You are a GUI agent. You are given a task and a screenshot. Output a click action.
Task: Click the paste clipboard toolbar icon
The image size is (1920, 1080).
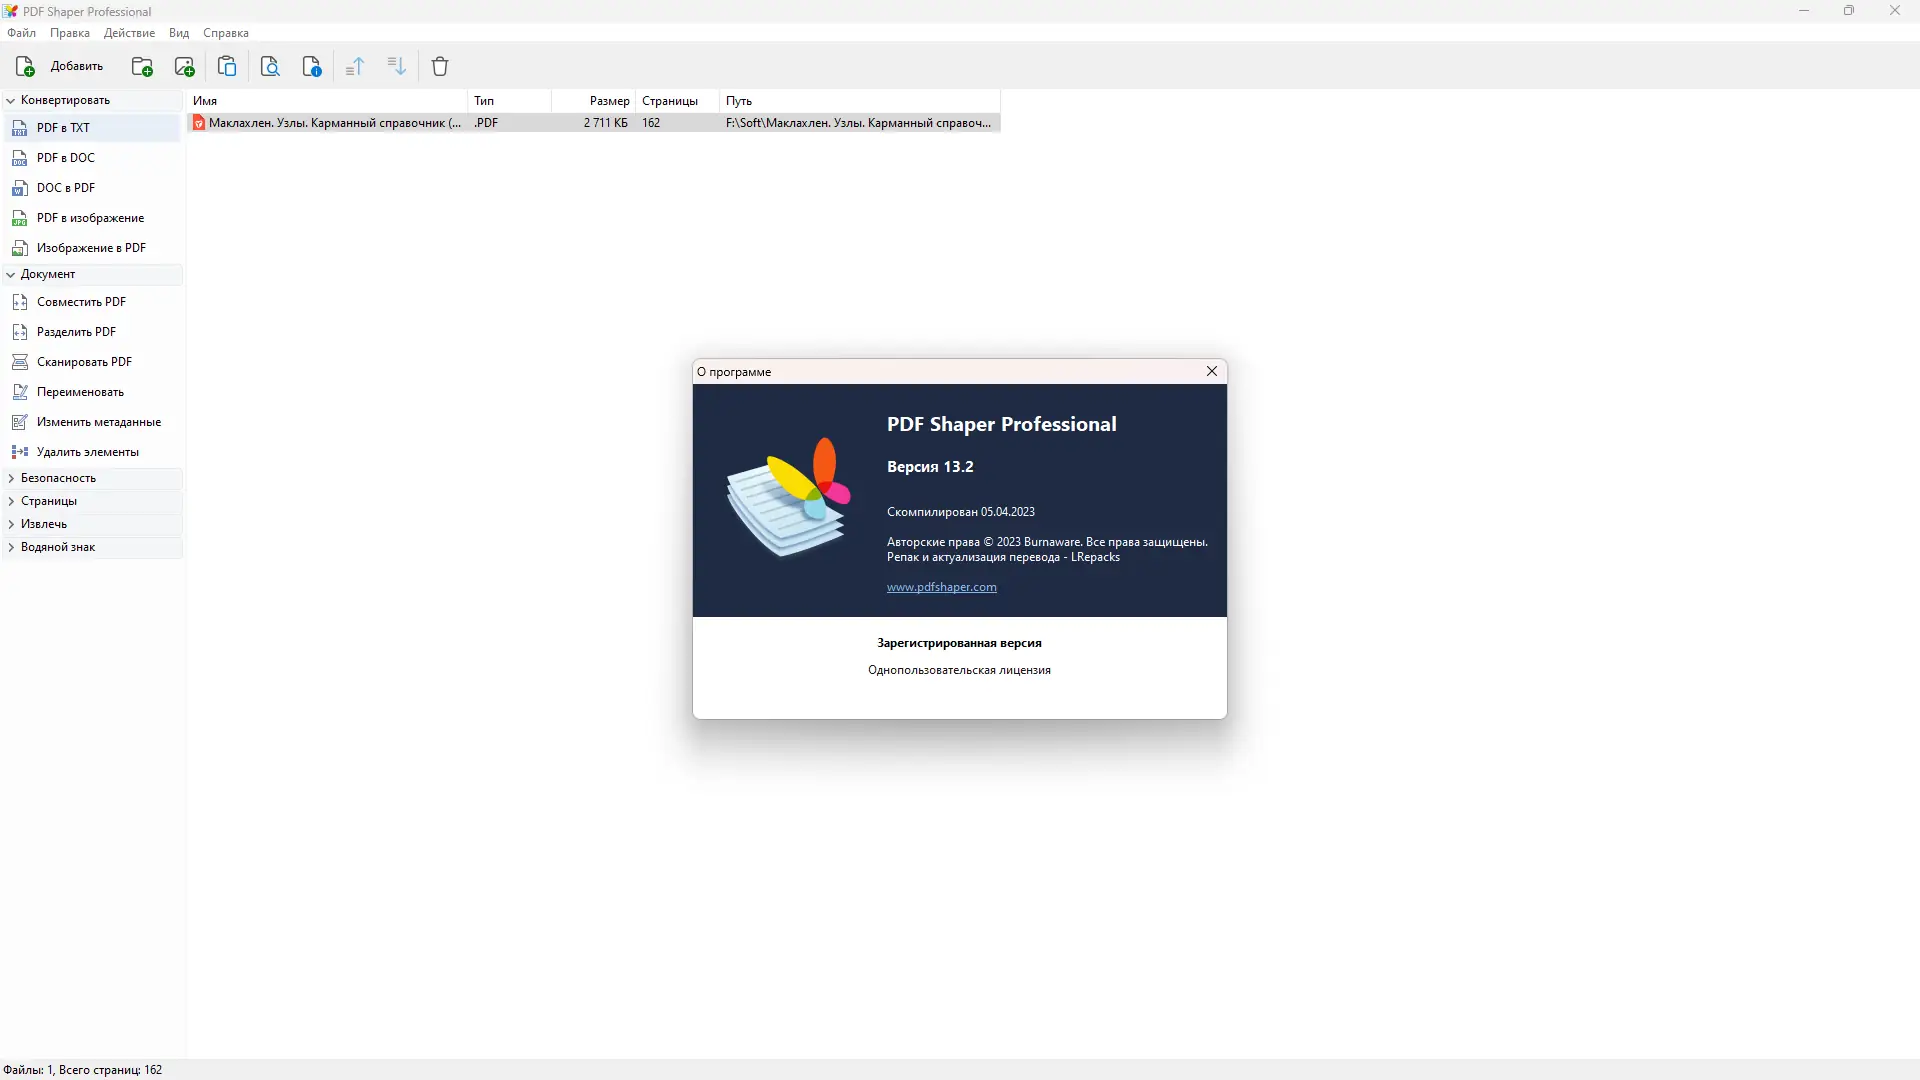227,67
